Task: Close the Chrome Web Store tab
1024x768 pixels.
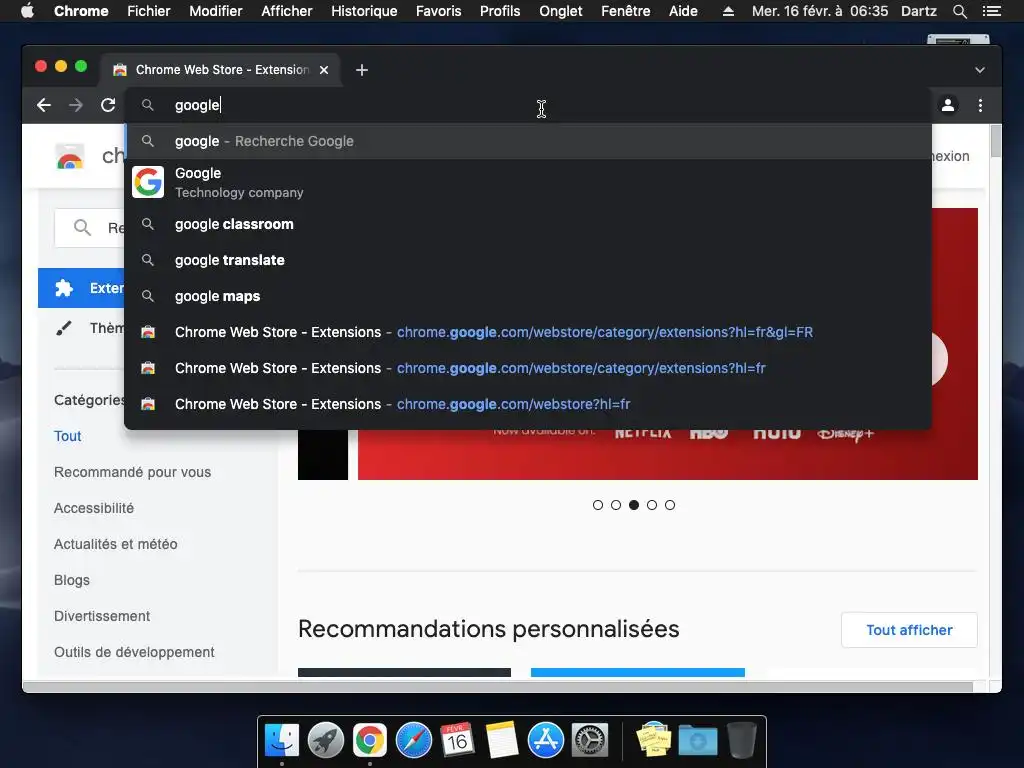Action: pos(324,70)
